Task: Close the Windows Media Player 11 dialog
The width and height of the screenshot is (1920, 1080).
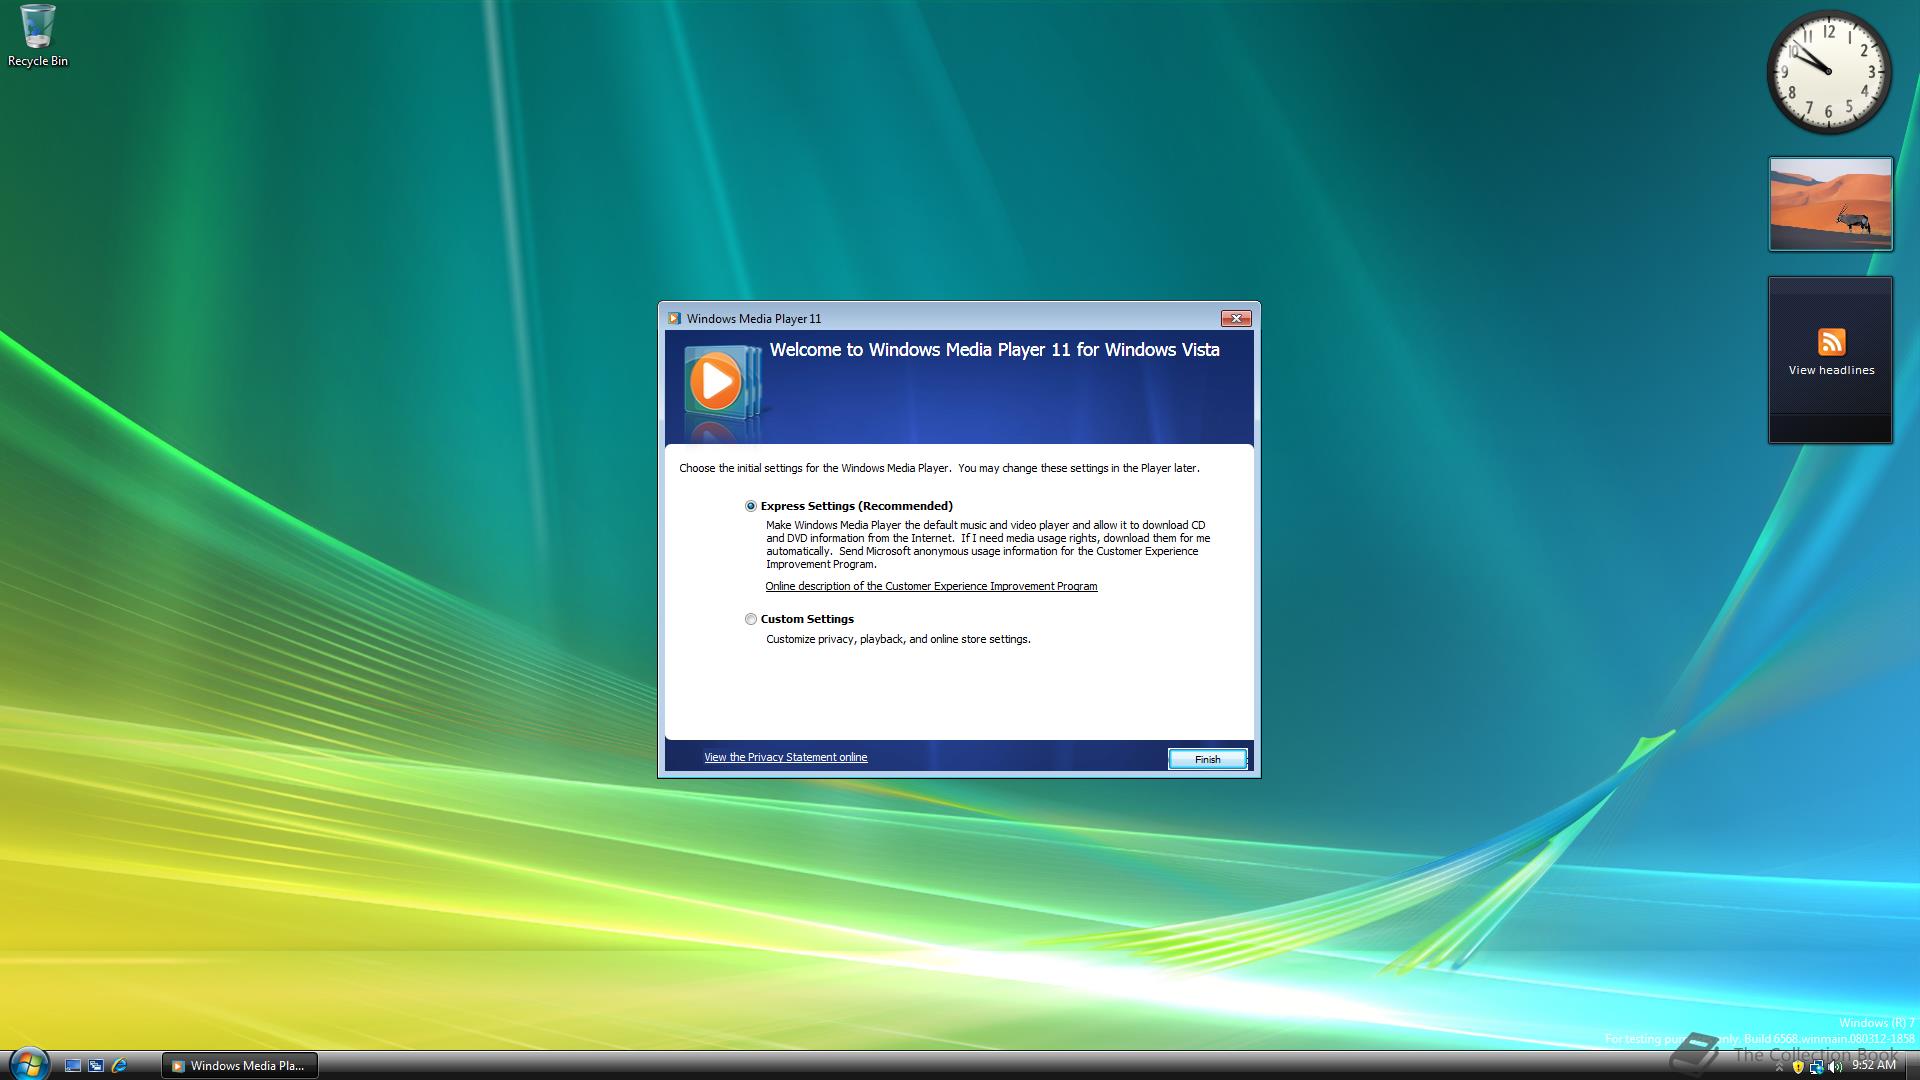Action: pos(1236,318)
